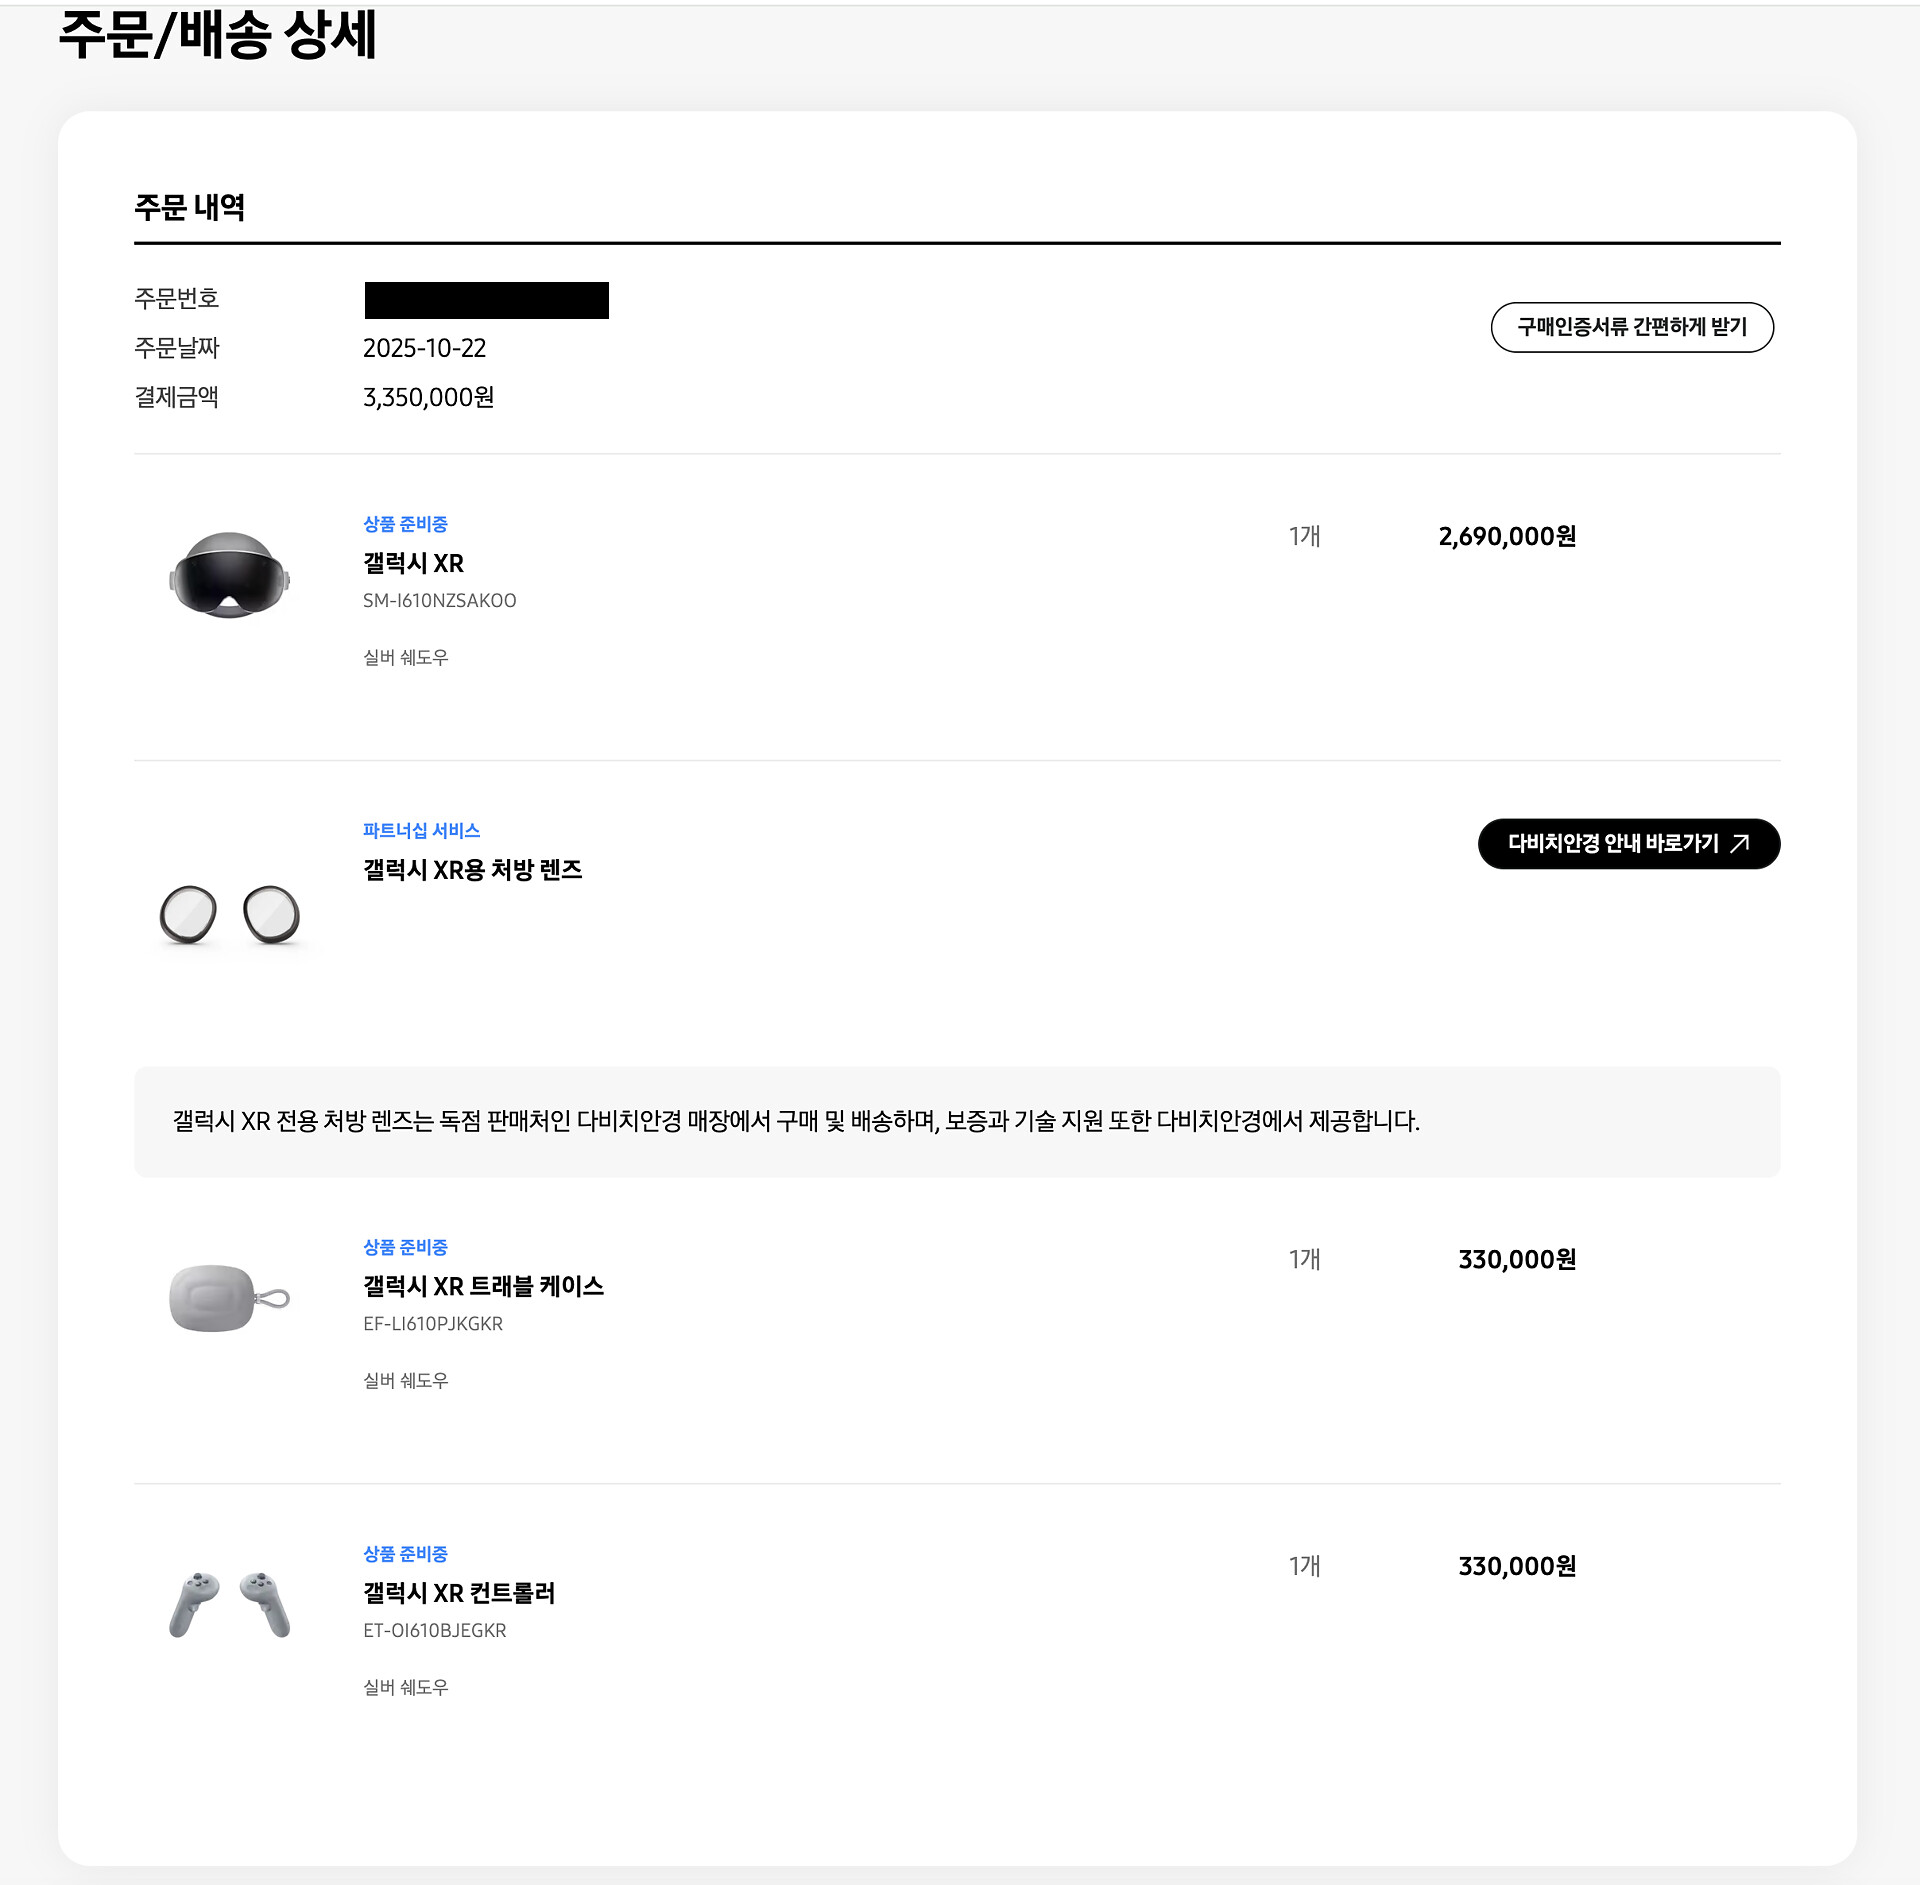Click the 파트너십 서비스 label
Image resolution: width=1920 pixels, height=1885 pixels.
click(x=421, y=831)
